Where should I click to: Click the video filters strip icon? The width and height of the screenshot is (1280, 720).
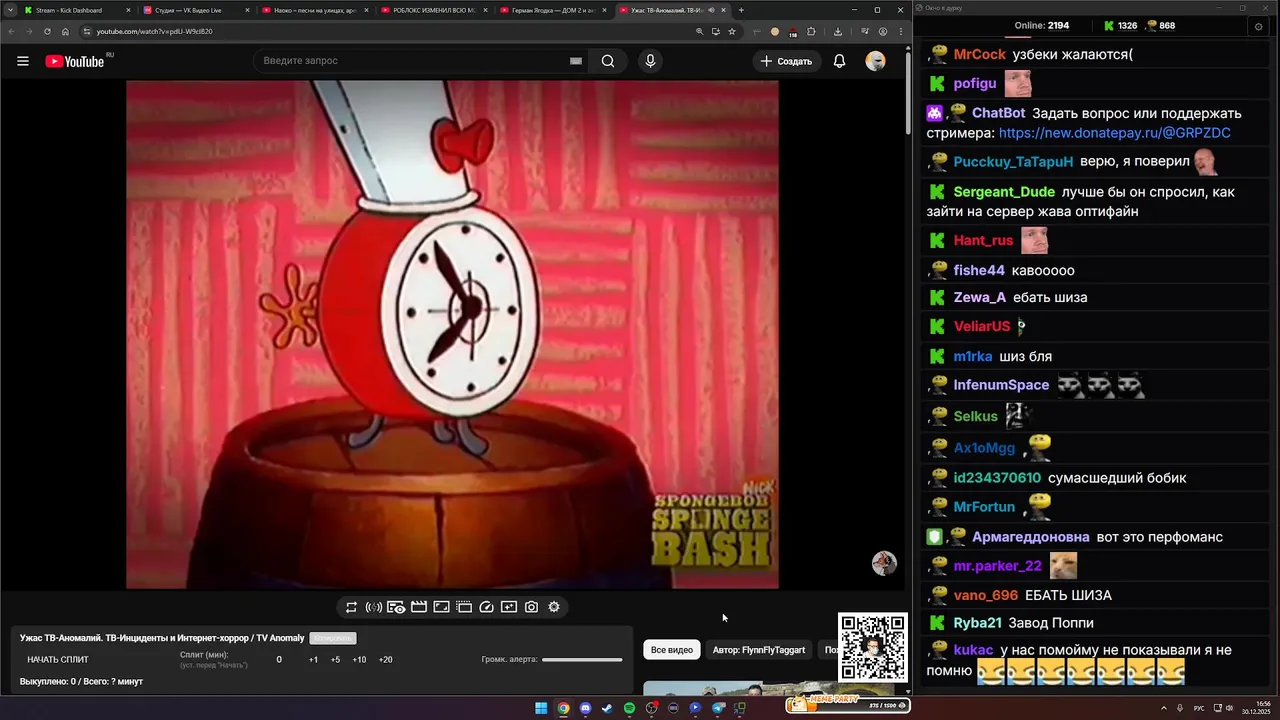point(464,607)
